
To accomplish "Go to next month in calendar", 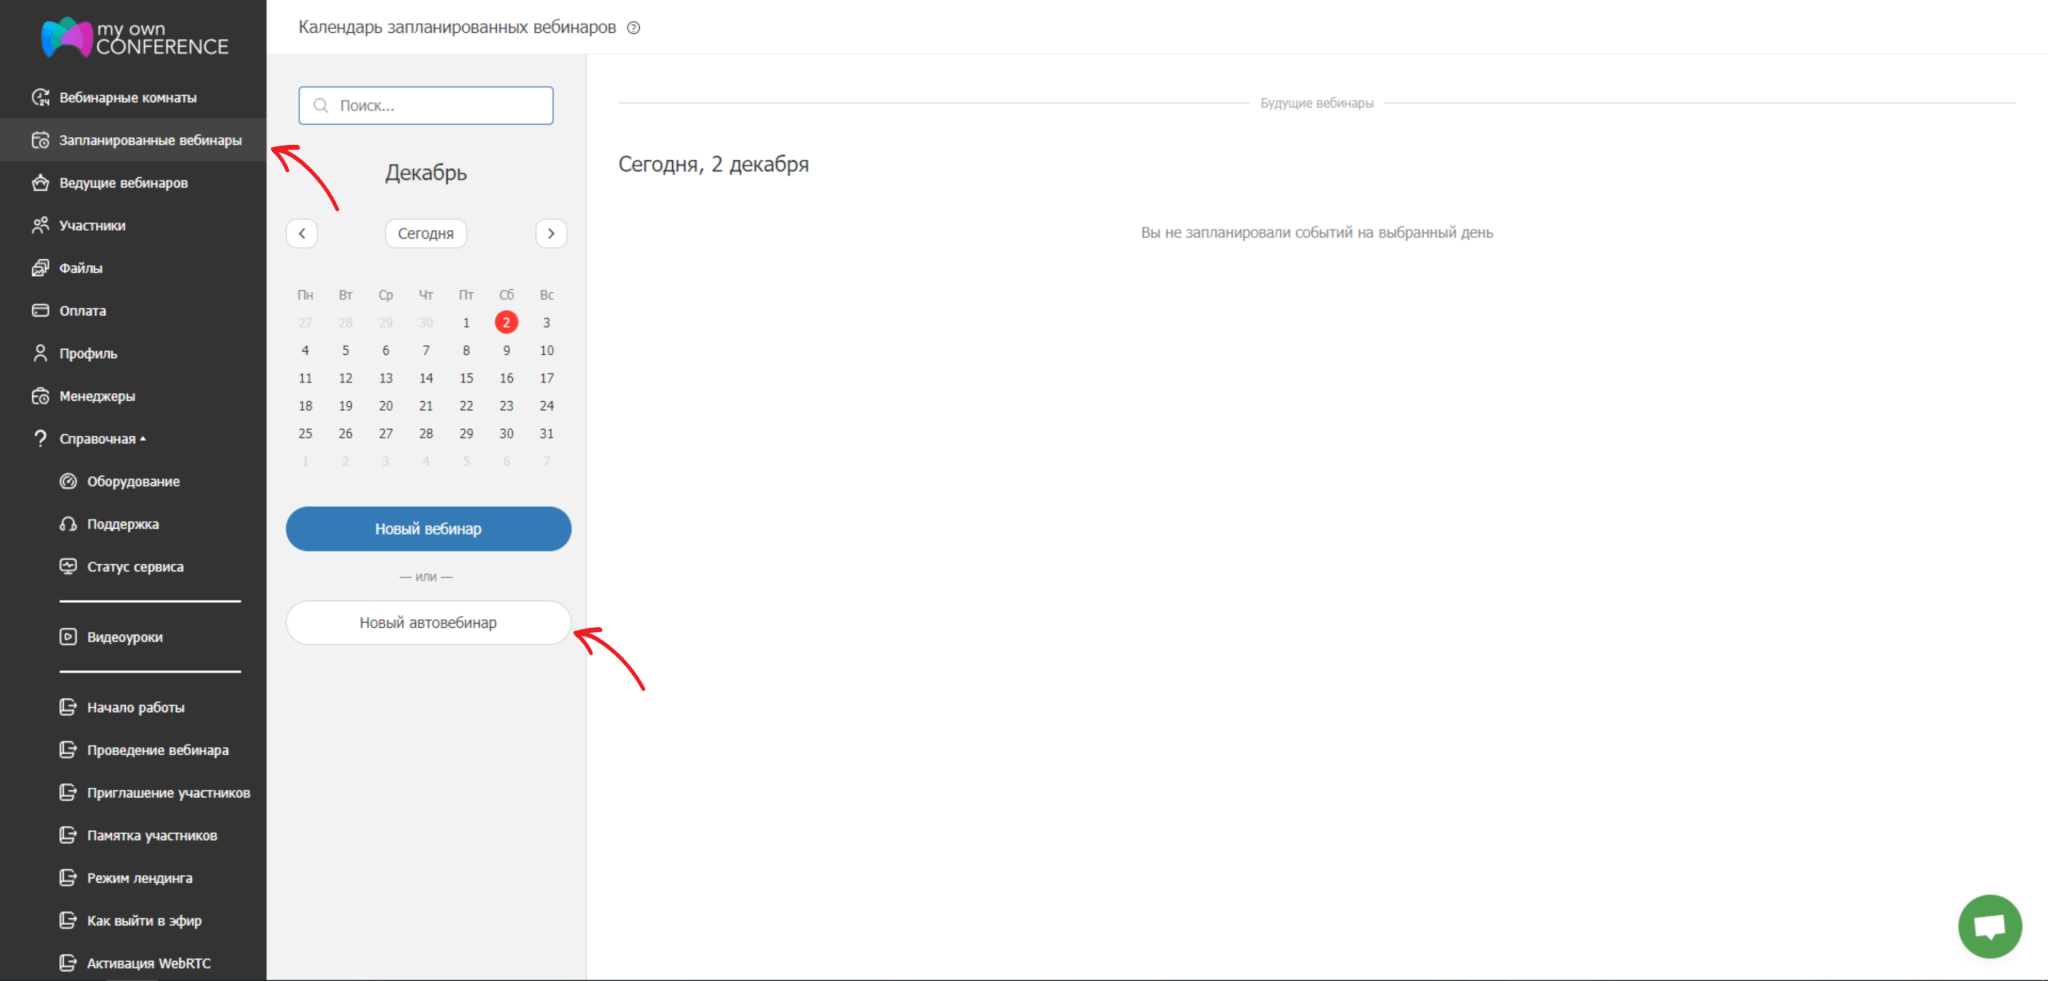I will [551, 233].
